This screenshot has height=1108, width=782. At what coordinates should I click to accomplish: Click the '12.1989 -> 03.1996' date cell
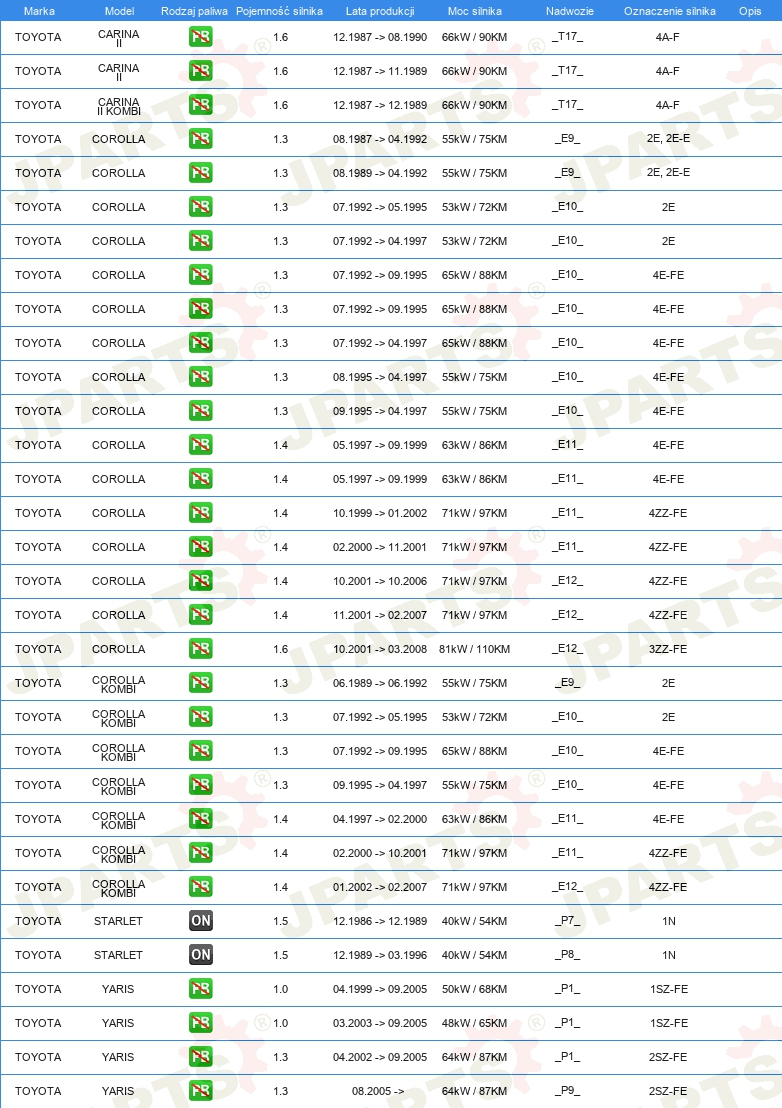[380, 955]
